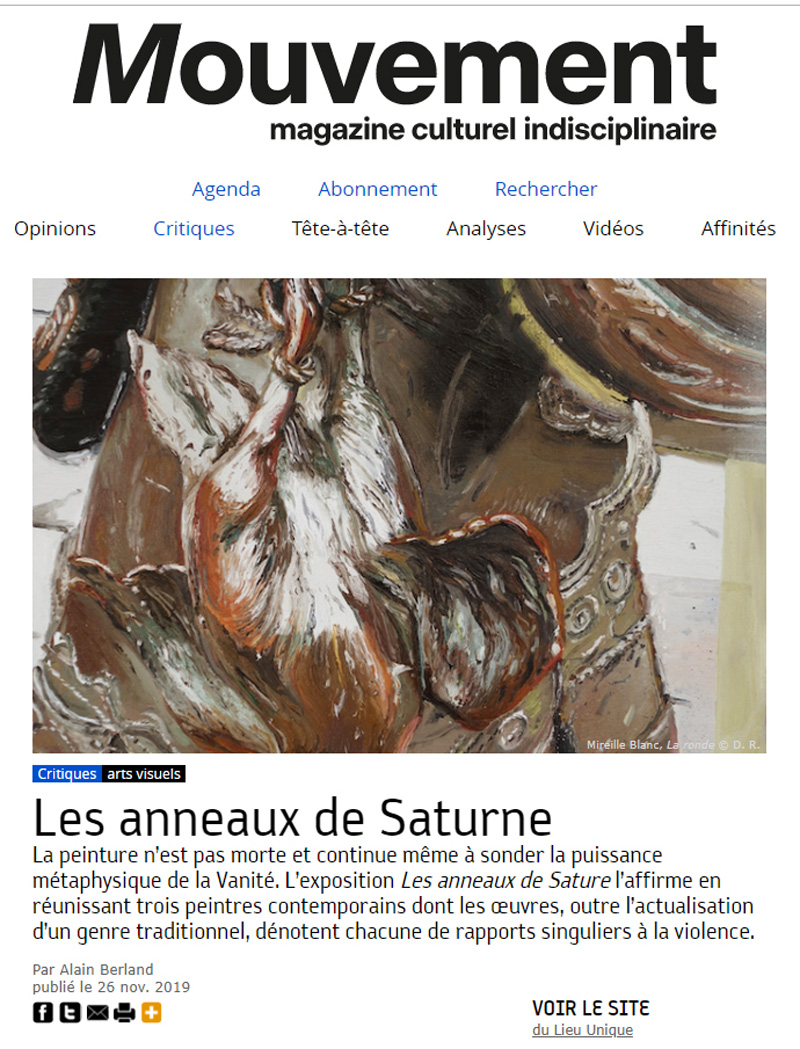Image resolution: width=800 pixels, height=1049 pixels.
Task: Open Tête-à-tête menu section
Action: 340,229
